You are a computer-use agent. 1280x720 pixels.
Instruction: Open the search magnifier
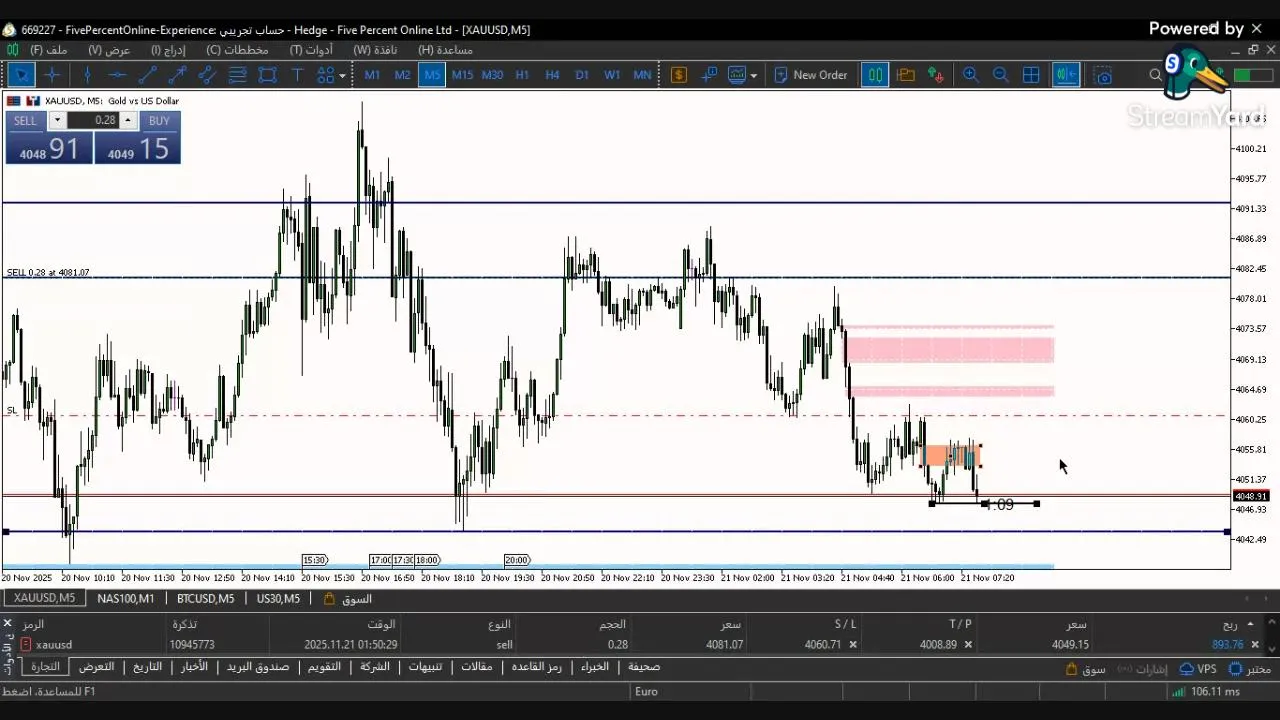click(1156, 75)
